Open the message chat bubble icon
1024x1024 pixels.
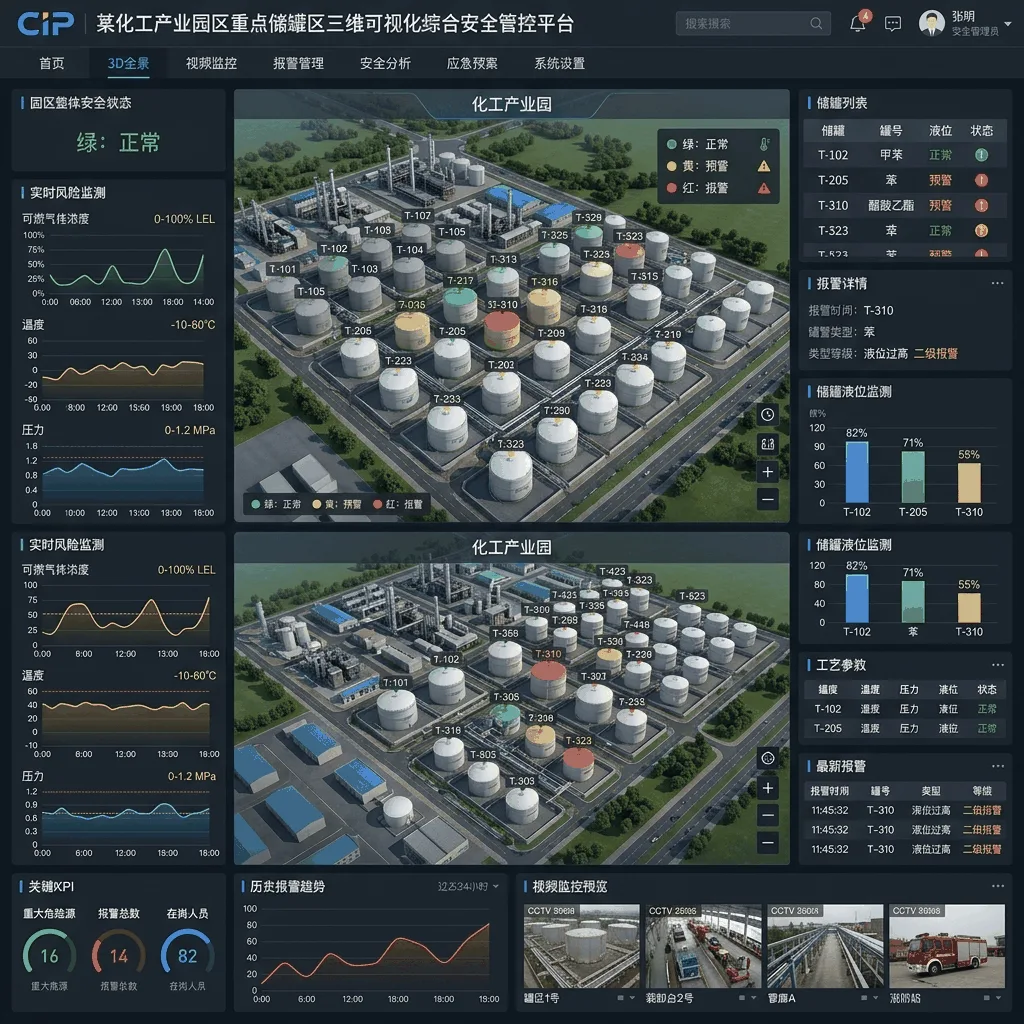click(x=892, y=24)
